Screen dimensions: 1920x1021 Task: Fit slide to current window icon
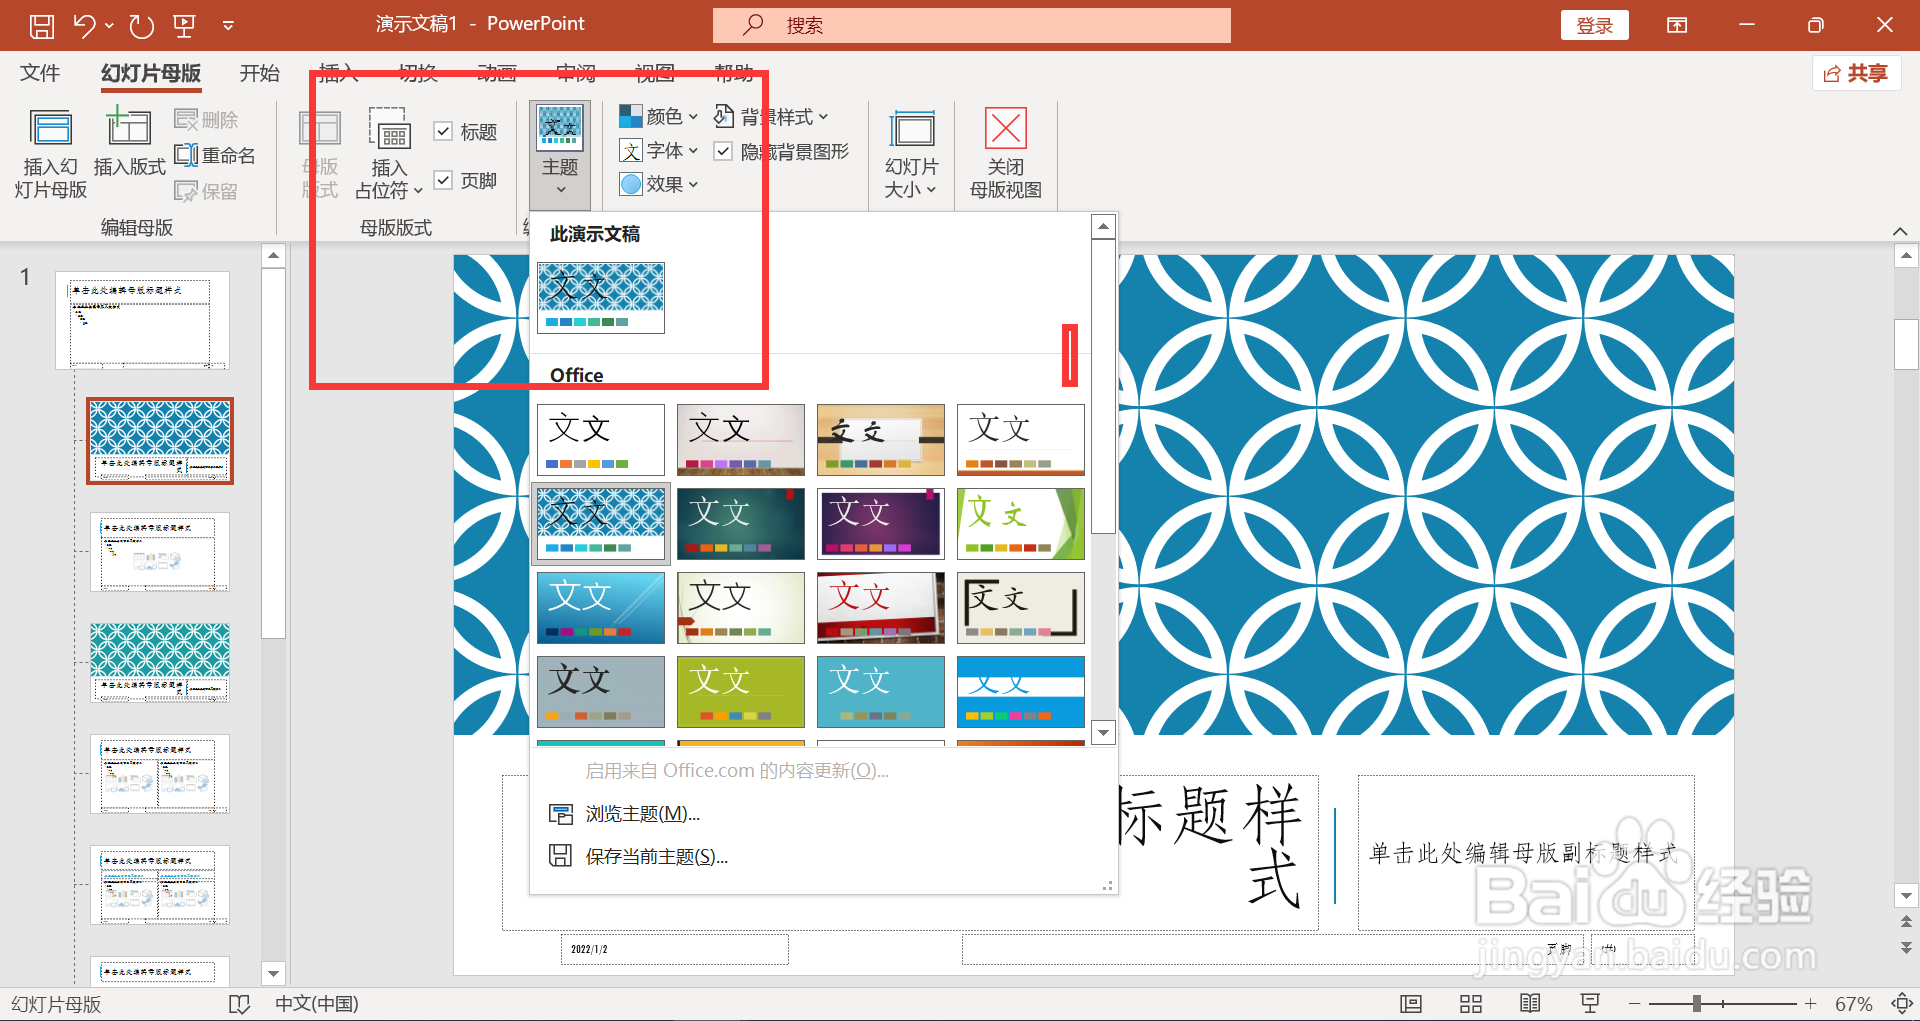[1902, 1004]
